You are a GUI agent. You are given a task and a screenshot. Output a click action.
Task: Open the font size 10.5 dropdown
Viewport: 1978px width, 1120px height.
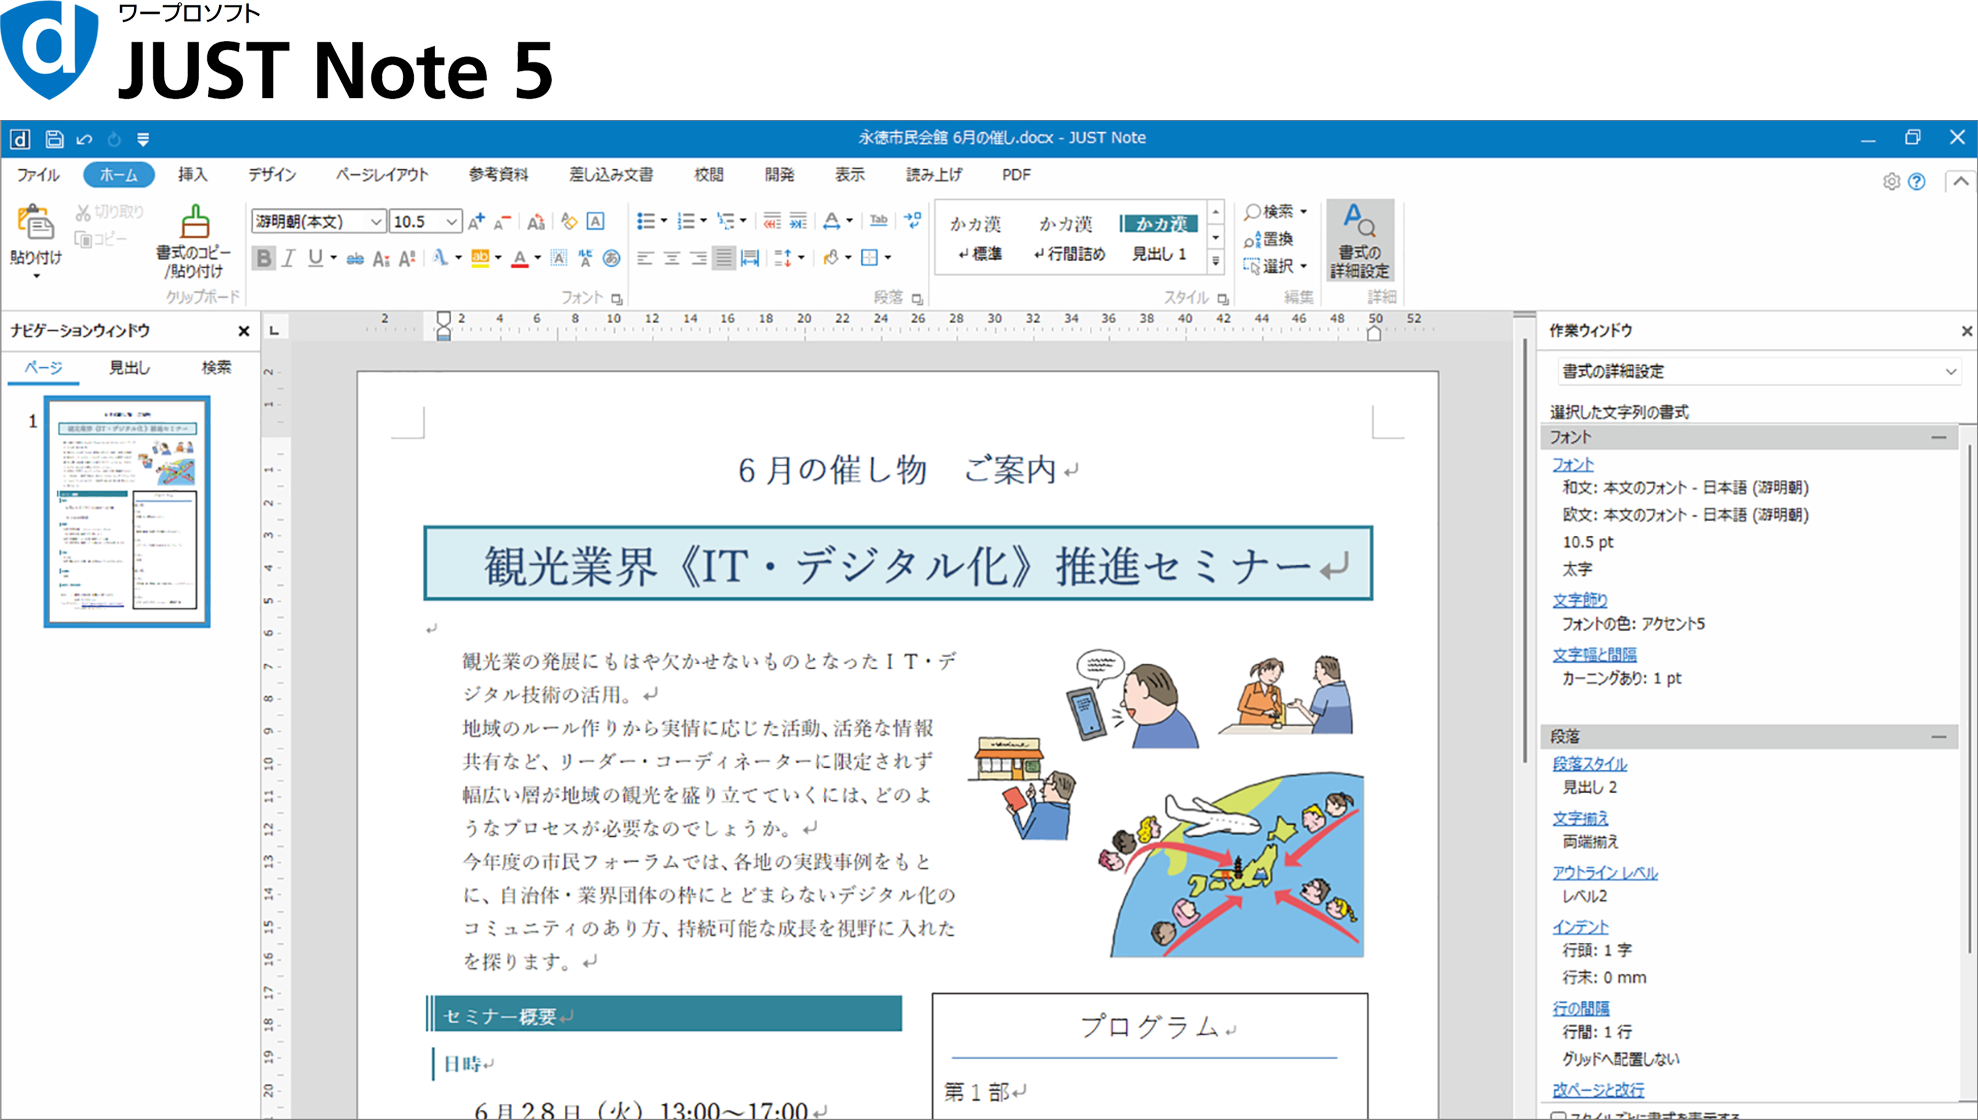tap(452, 222)
